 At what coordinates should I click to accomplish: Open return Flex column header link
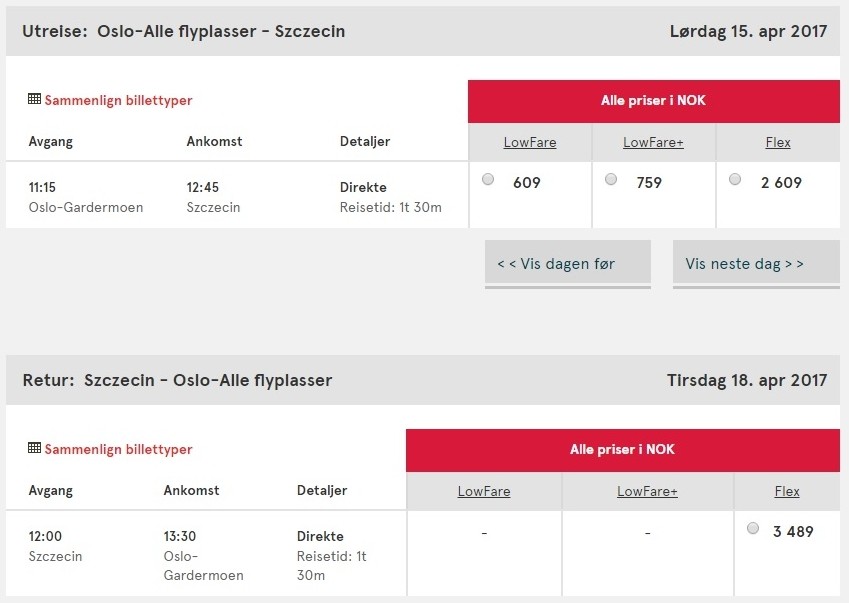[x=787, y=491]
